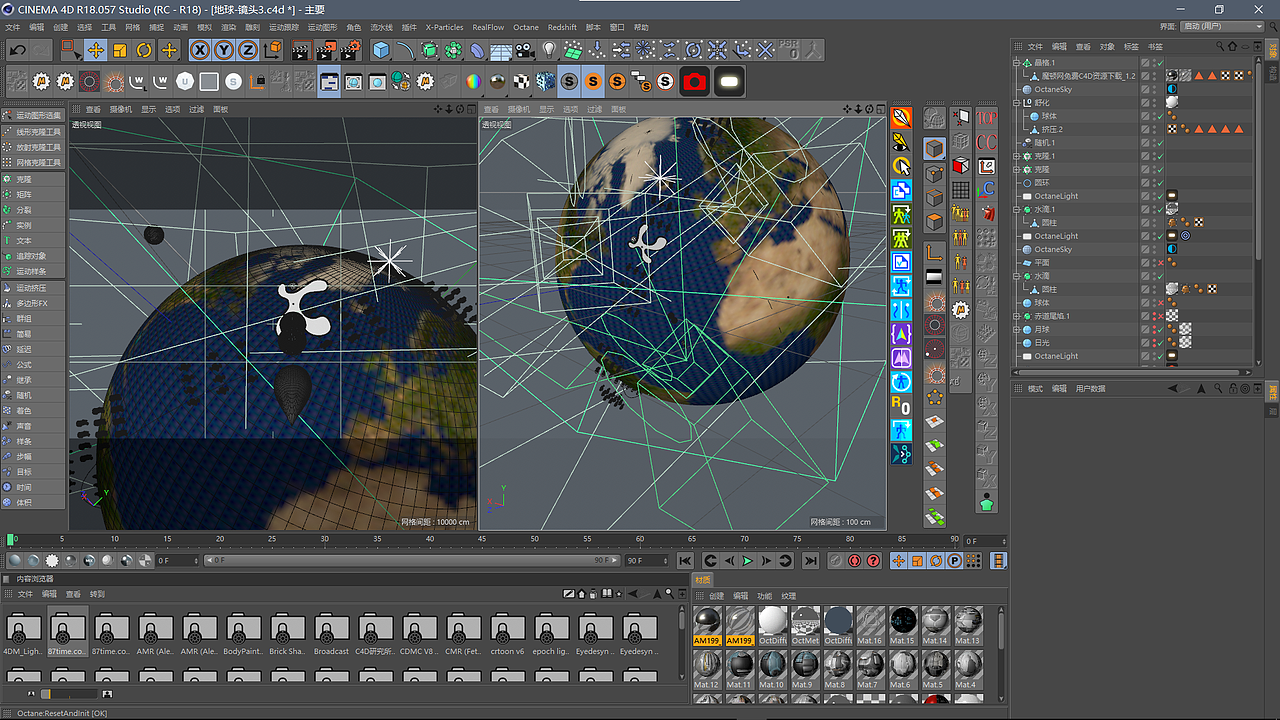Image resolution: width=1280 pixels, height=720 pixels.
Task: Open the X-Particles menu
Action: [444, 27]
